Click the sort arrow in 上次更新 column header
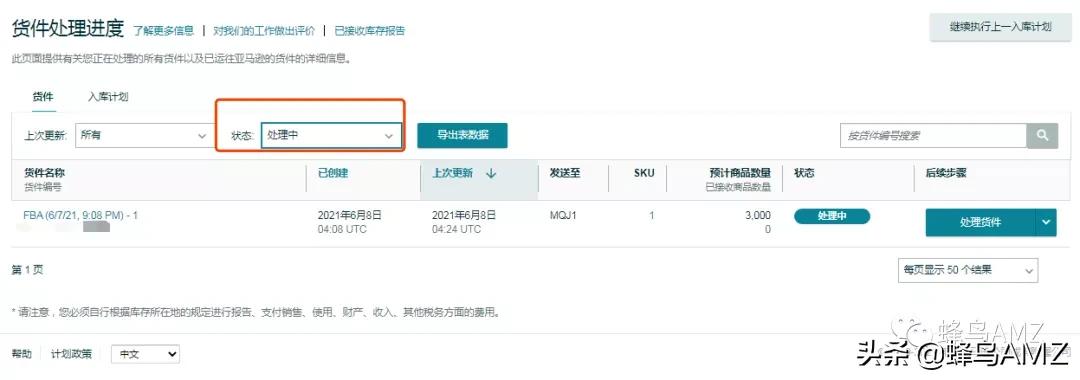This screenshot has width=1080, height=380. [x=491, y=173]
